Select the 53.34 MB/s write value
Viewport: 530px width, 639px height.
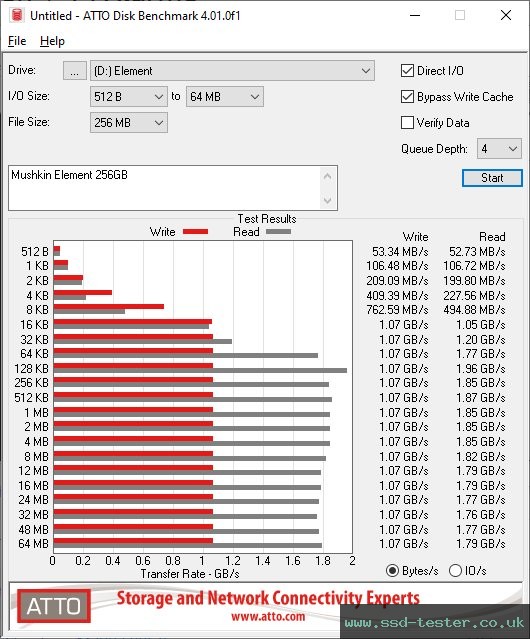pyautogui.click(x=400, y=252)
